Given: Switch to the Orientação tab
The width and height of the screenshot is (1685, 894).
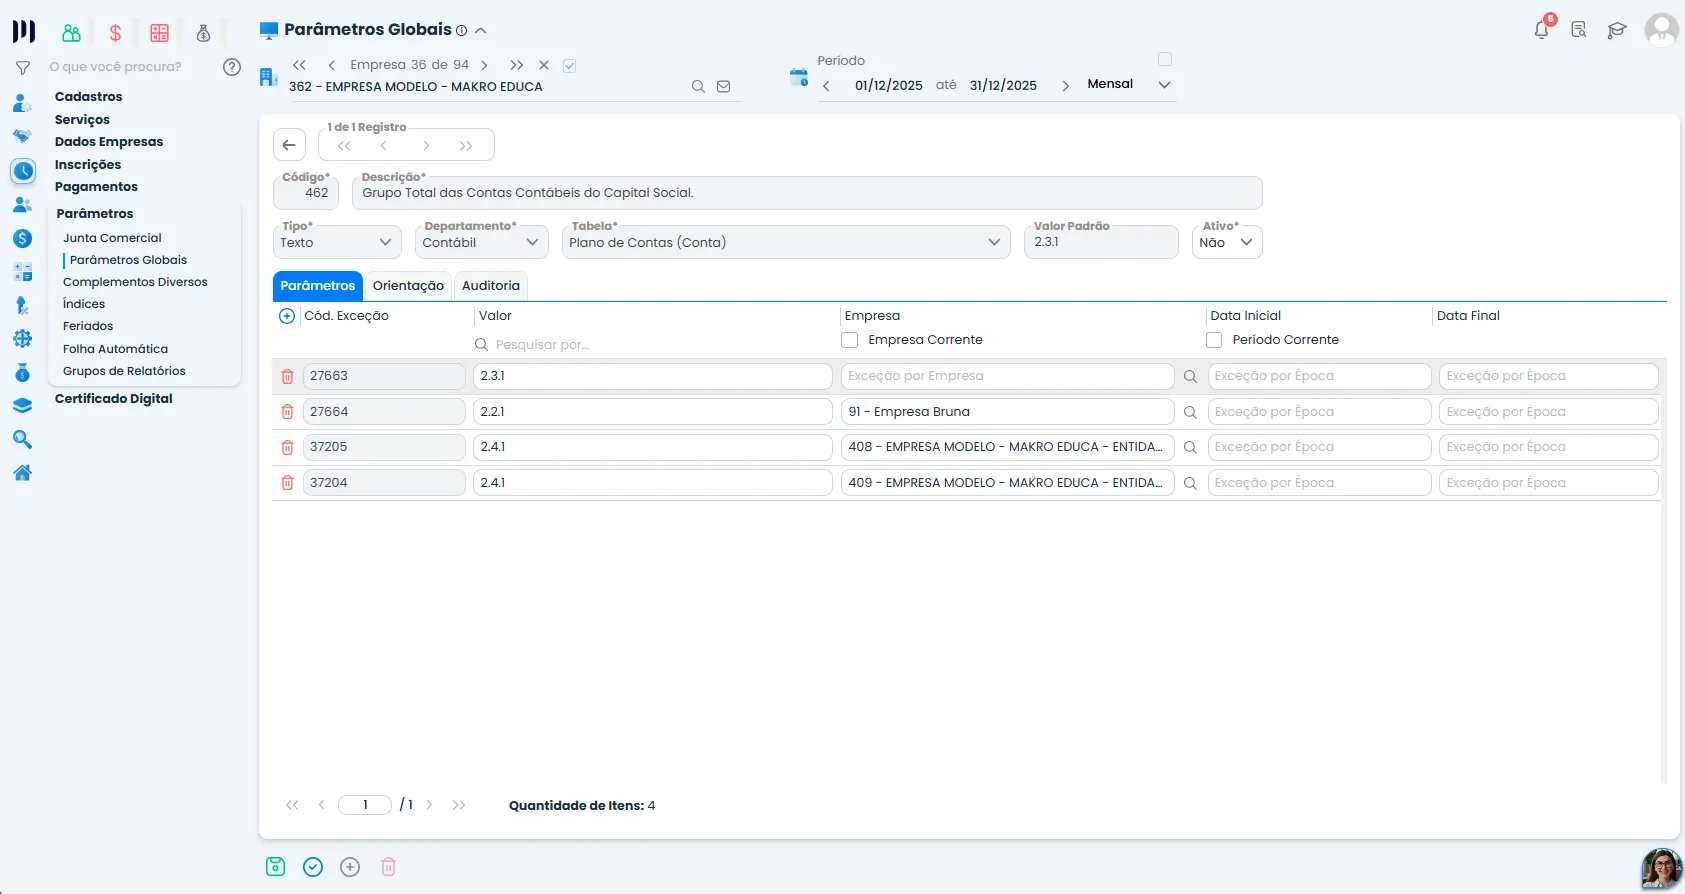Looking at the screenshot, I should click(x=408, y=286).
